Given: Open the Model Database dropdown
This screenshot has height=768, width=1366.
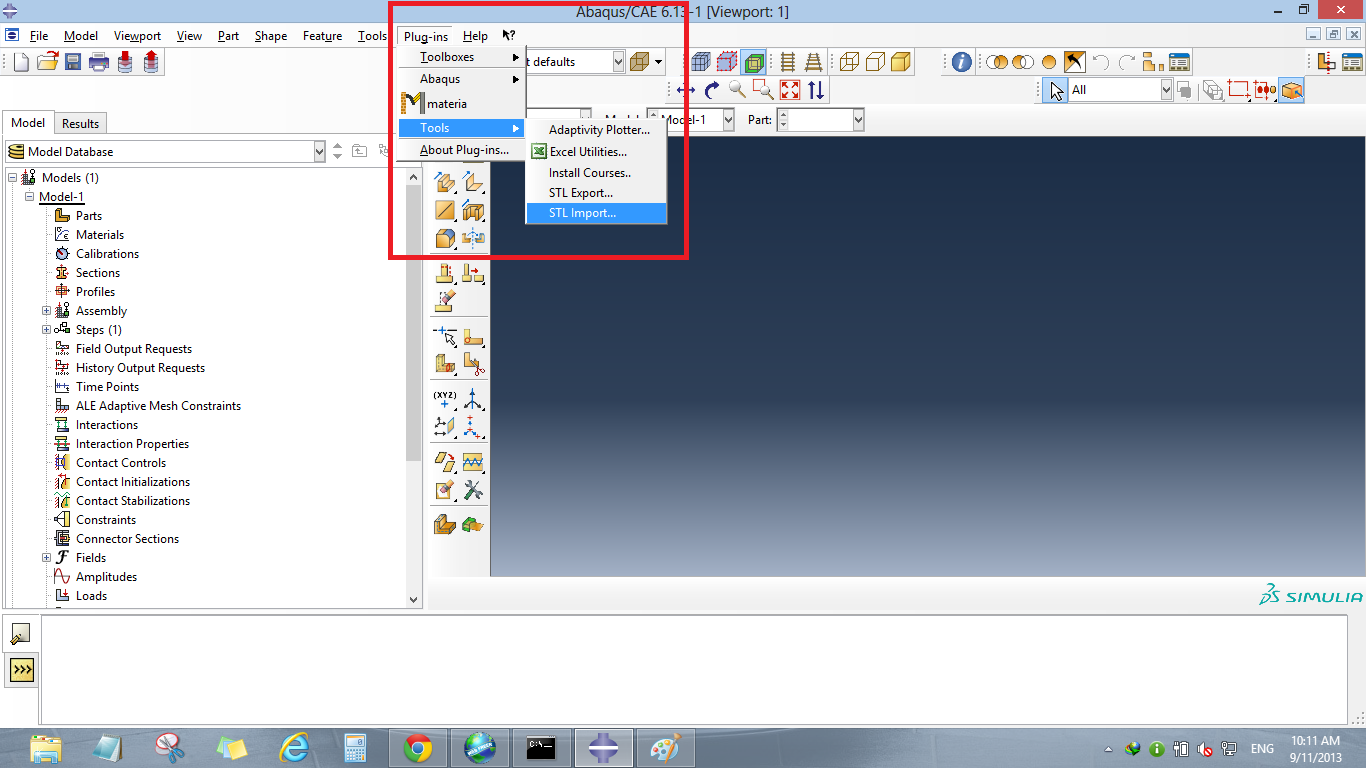Looking at the screenshot, I should coord(320,152).
